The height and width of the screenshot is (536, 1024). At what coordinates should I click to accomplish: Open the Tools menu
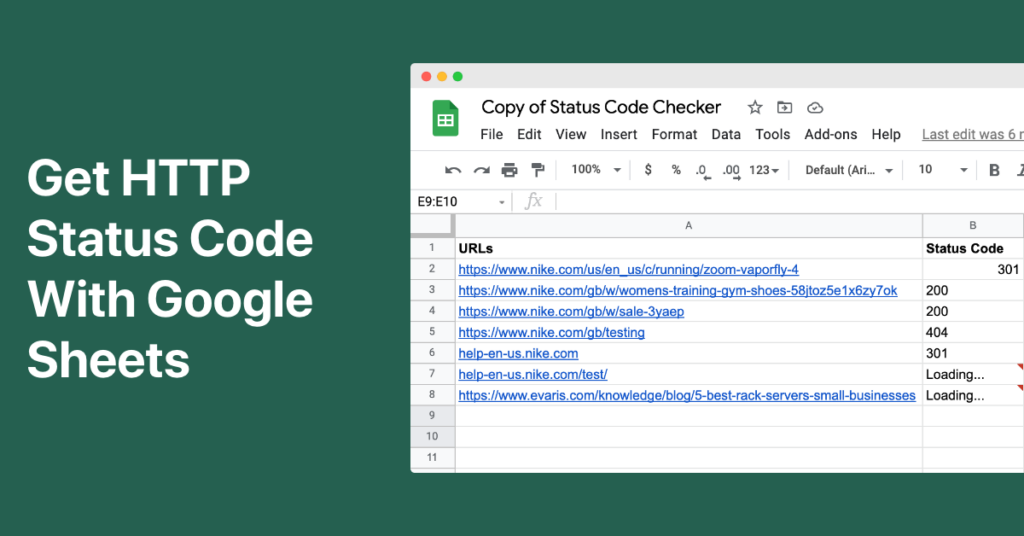(773, 134)
